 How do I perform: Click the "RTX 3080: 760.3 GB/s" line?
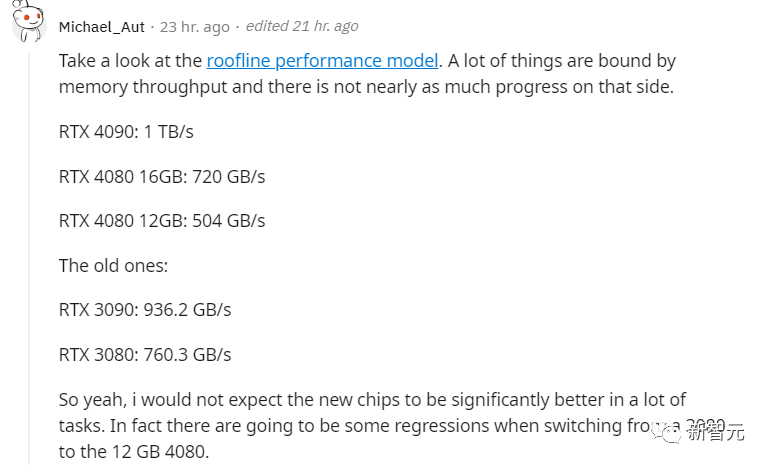(145, 354)
